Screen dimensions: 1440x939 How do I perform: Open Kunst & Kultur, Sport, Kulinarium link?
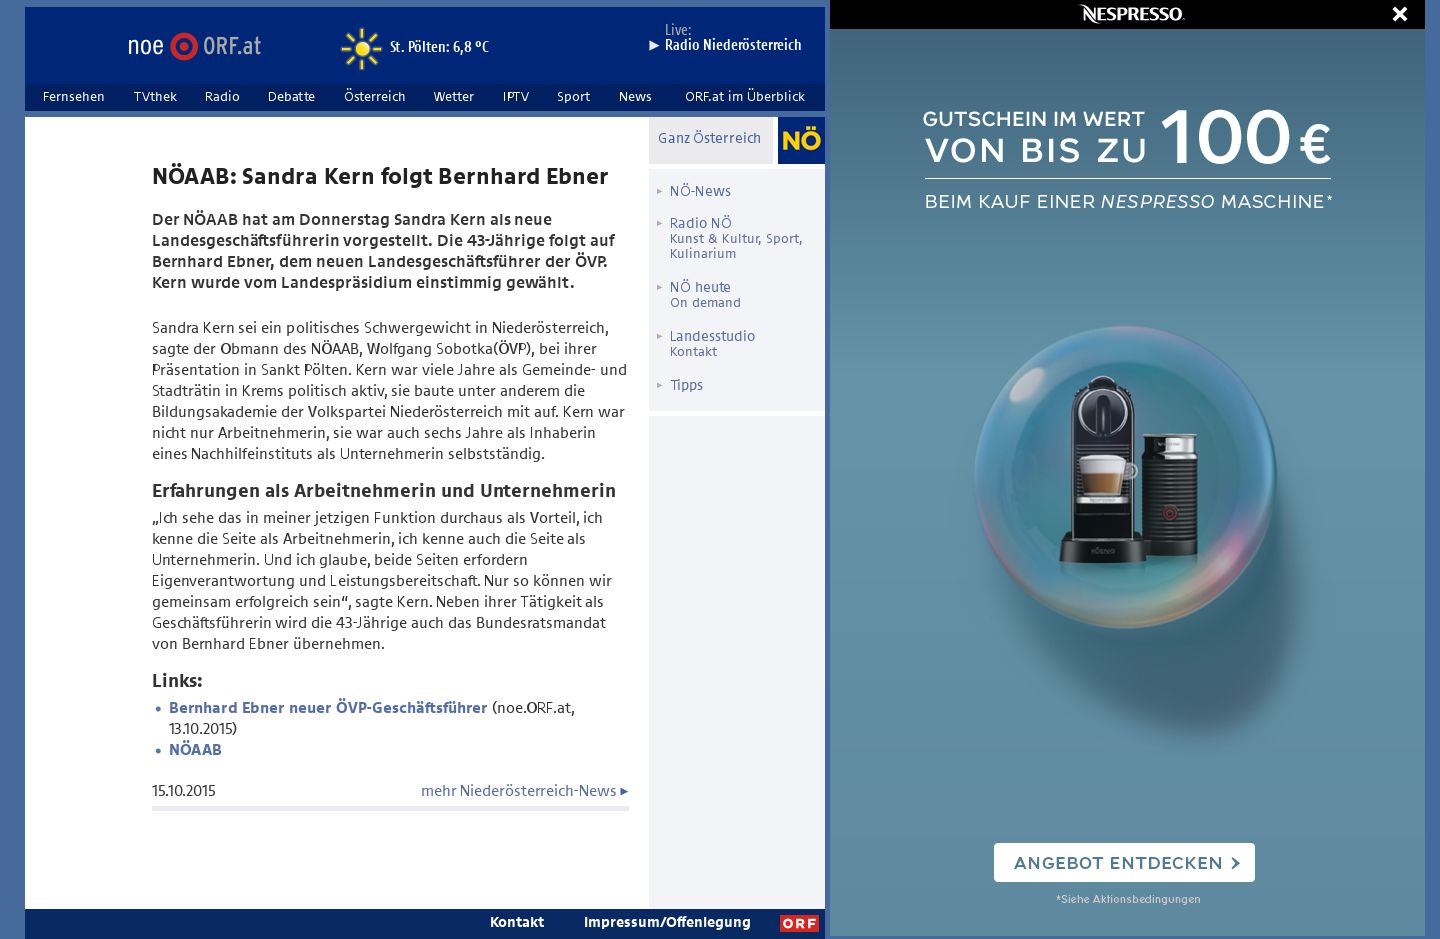736,246
